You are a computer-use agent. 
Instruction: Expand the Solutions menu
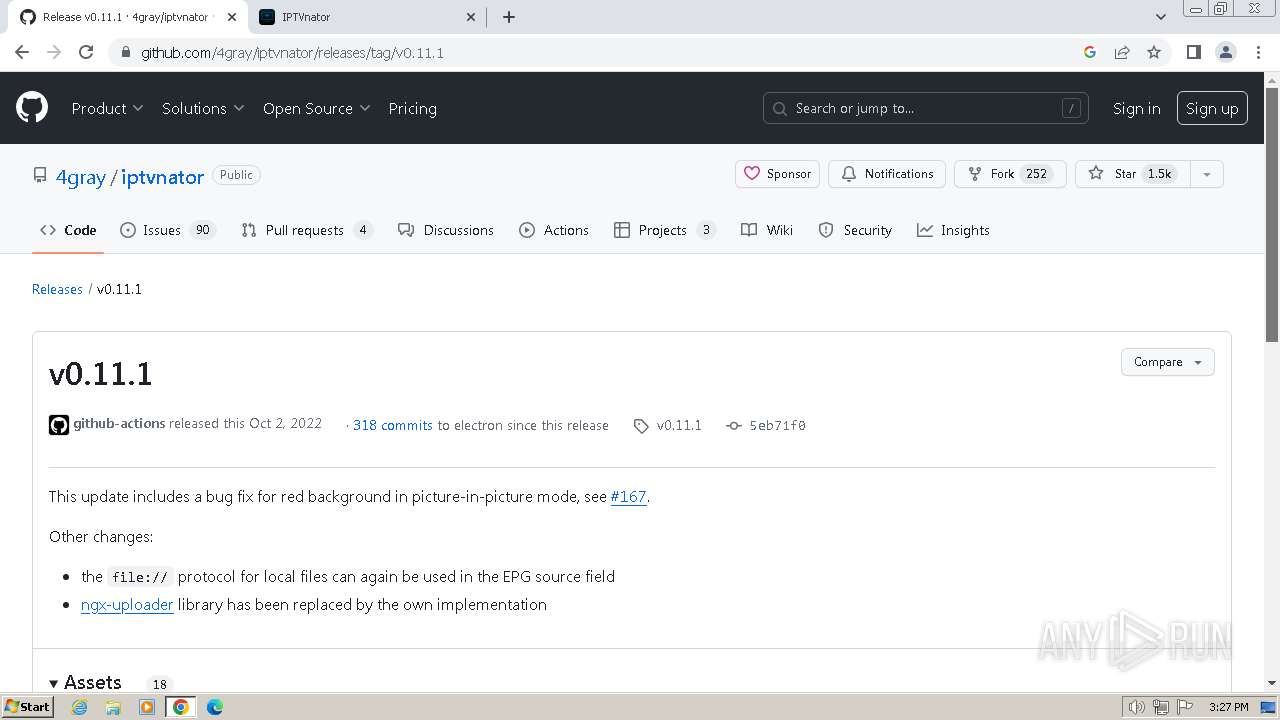[203, 108]
